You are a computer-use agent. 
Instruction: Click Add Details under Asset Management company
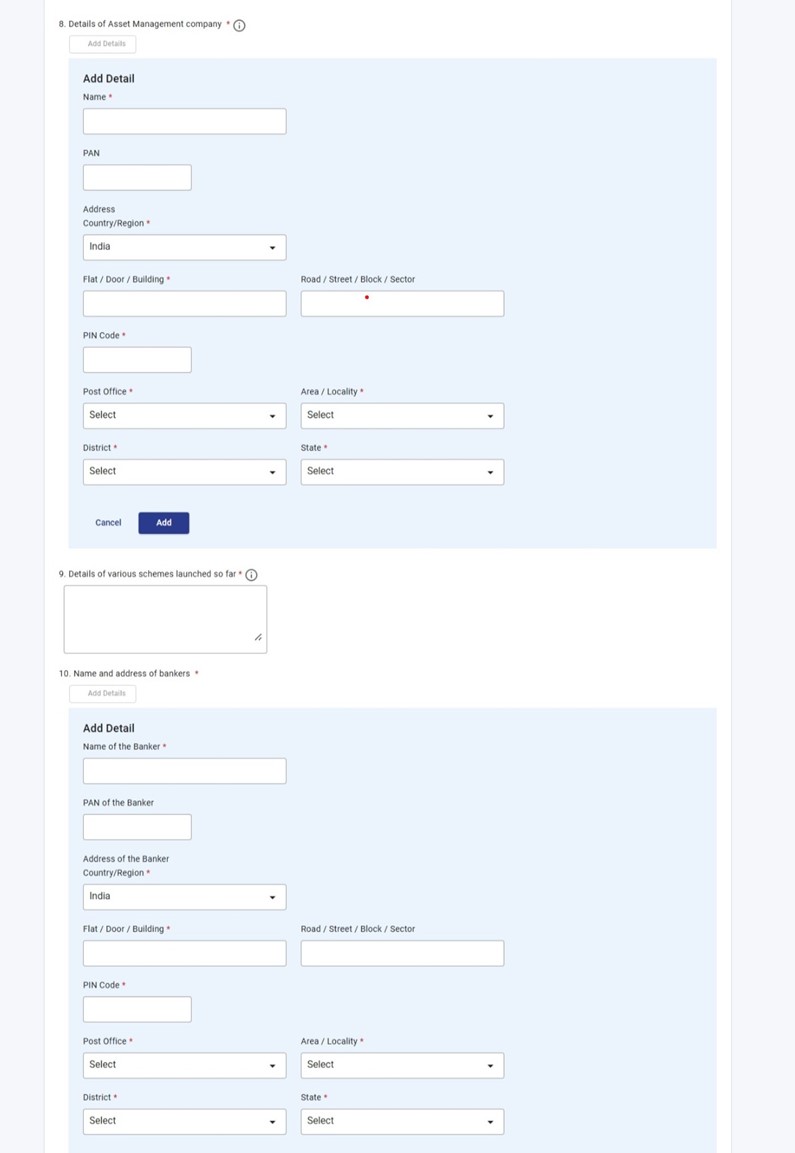(103, 43)
